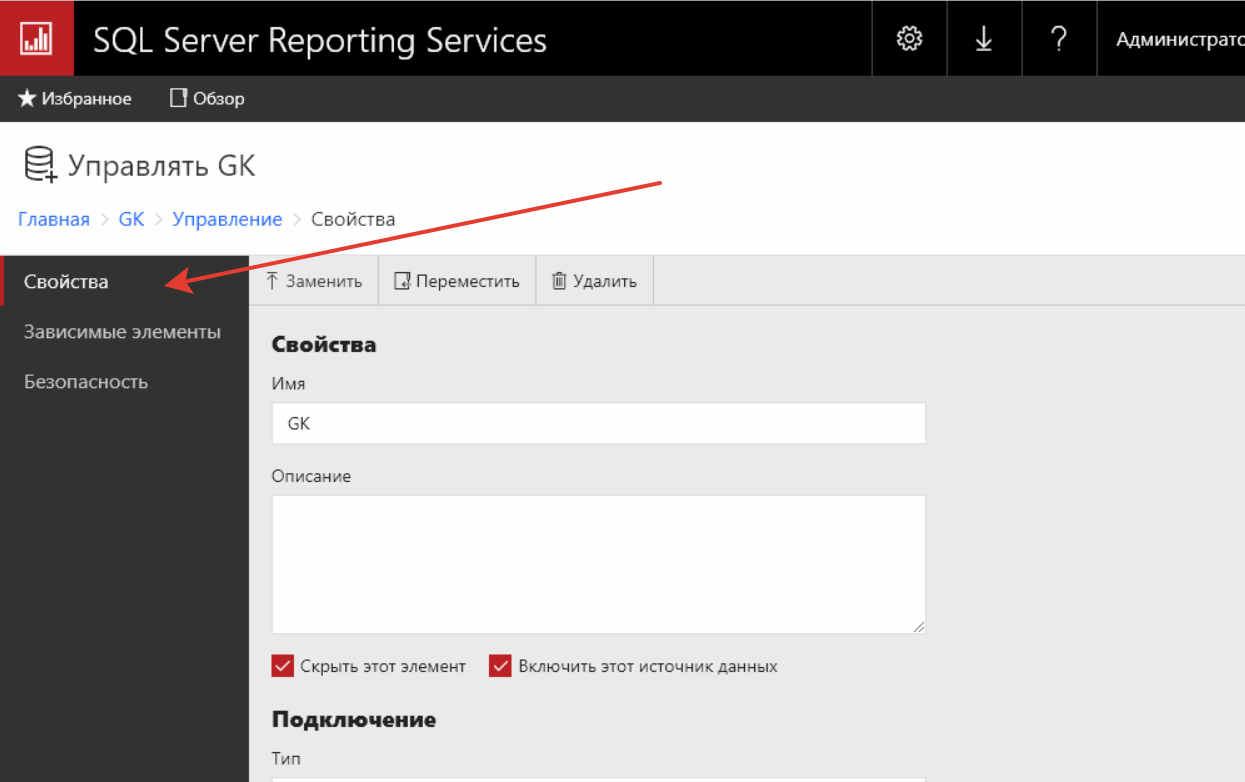Click the Свойства breadcrumb text

[353, 219]
